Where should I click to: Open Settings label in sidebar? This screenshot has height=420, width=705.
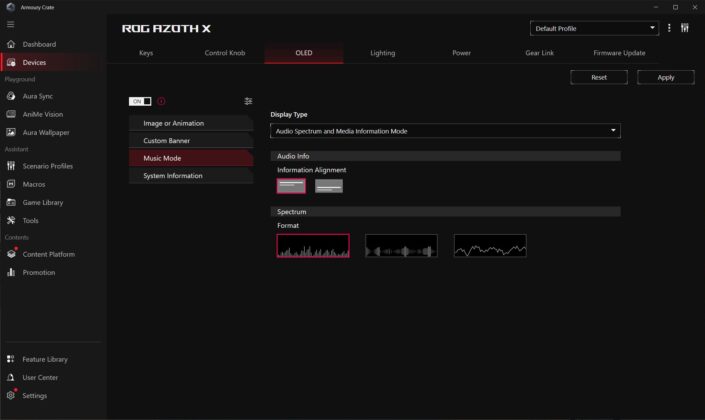tap(35, 396)
